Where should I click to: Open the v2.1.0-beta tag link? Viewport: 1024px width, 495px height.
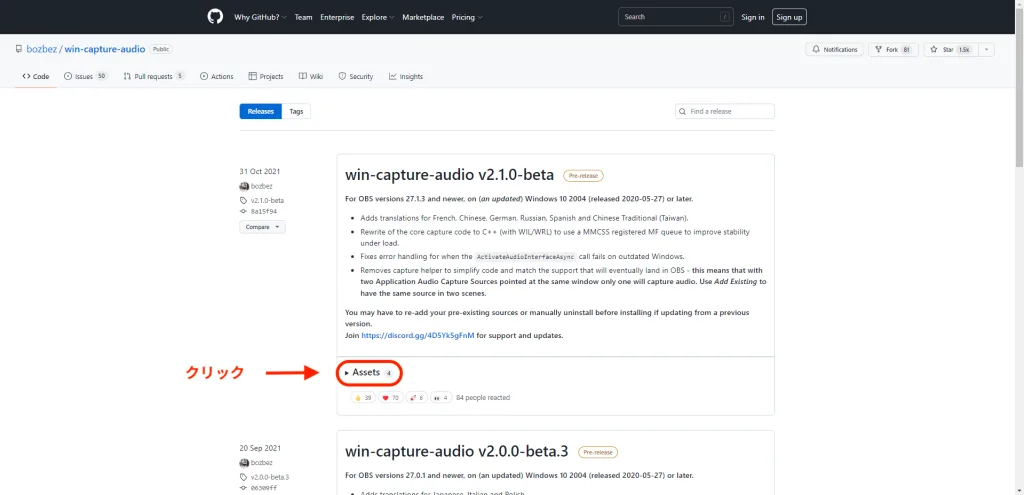coord(267,200)
